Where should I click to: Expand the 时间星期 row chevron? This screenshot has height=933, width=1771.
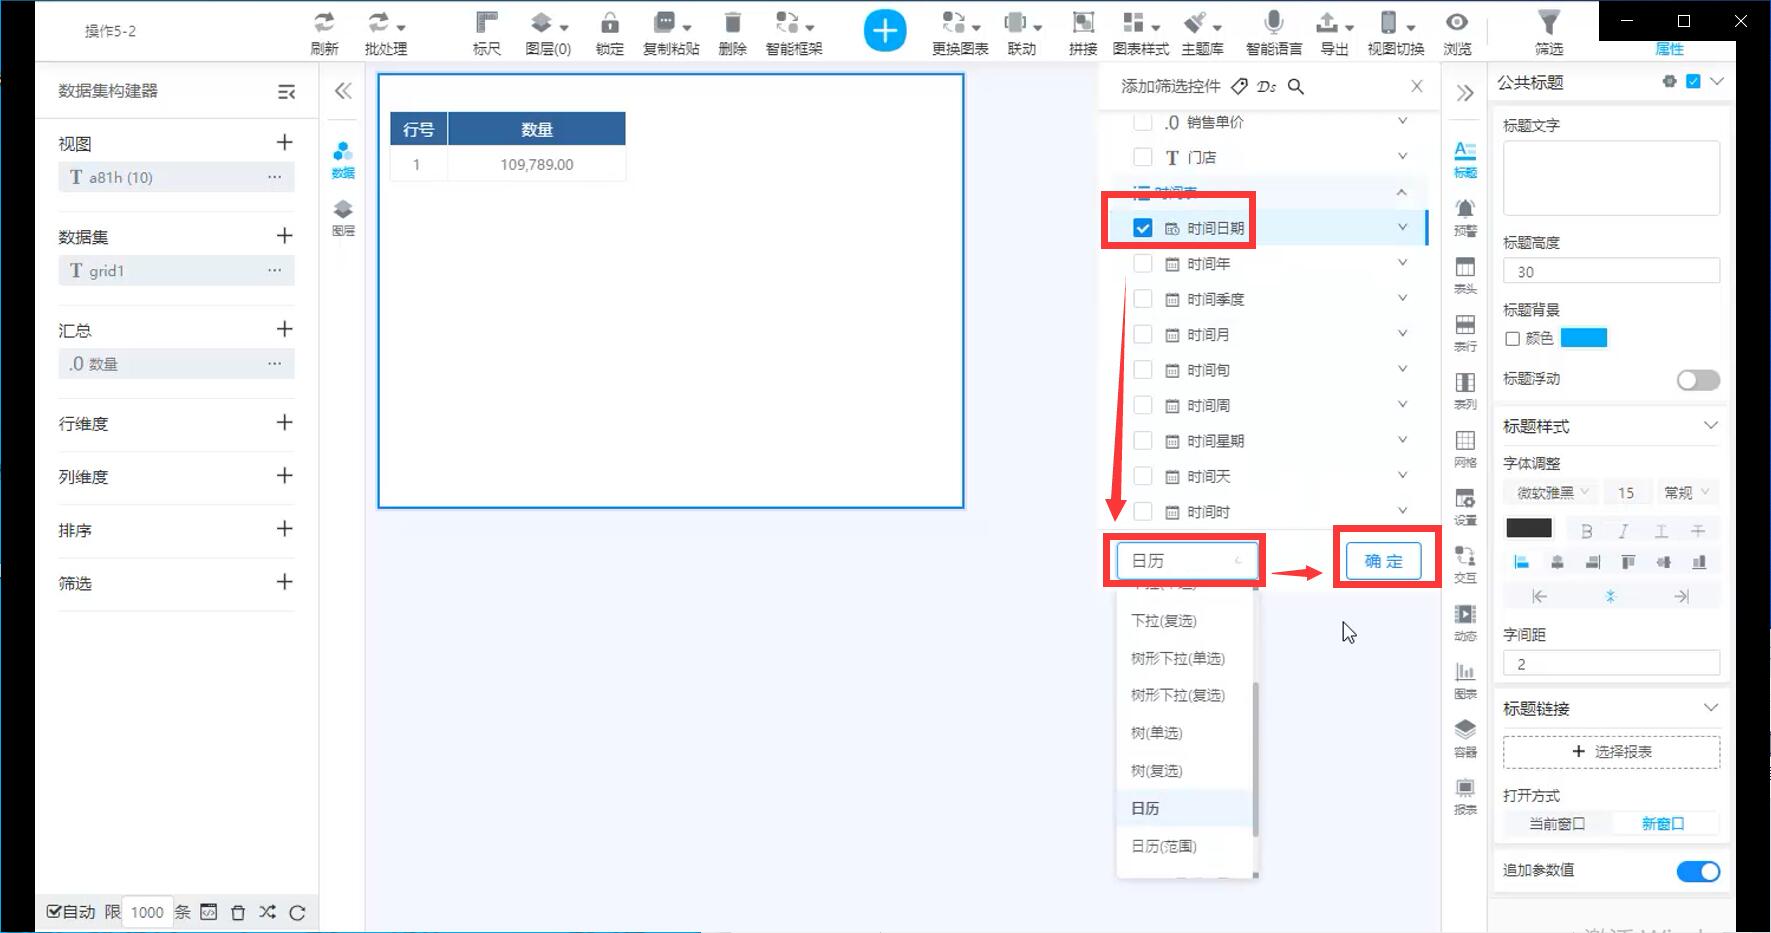[1402, 440]
